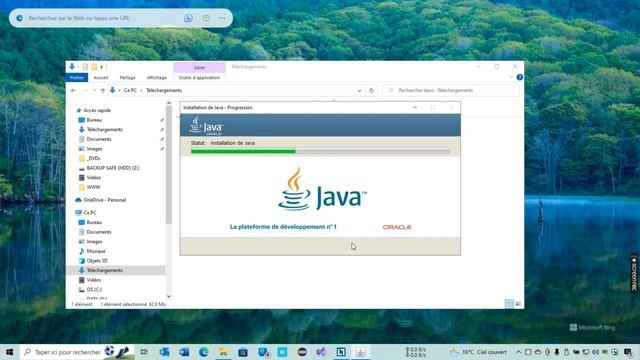Focus the Rechercher dans Téléchargements search box
Viewport: 640px width, 360px height.
[x=451, y=90]
